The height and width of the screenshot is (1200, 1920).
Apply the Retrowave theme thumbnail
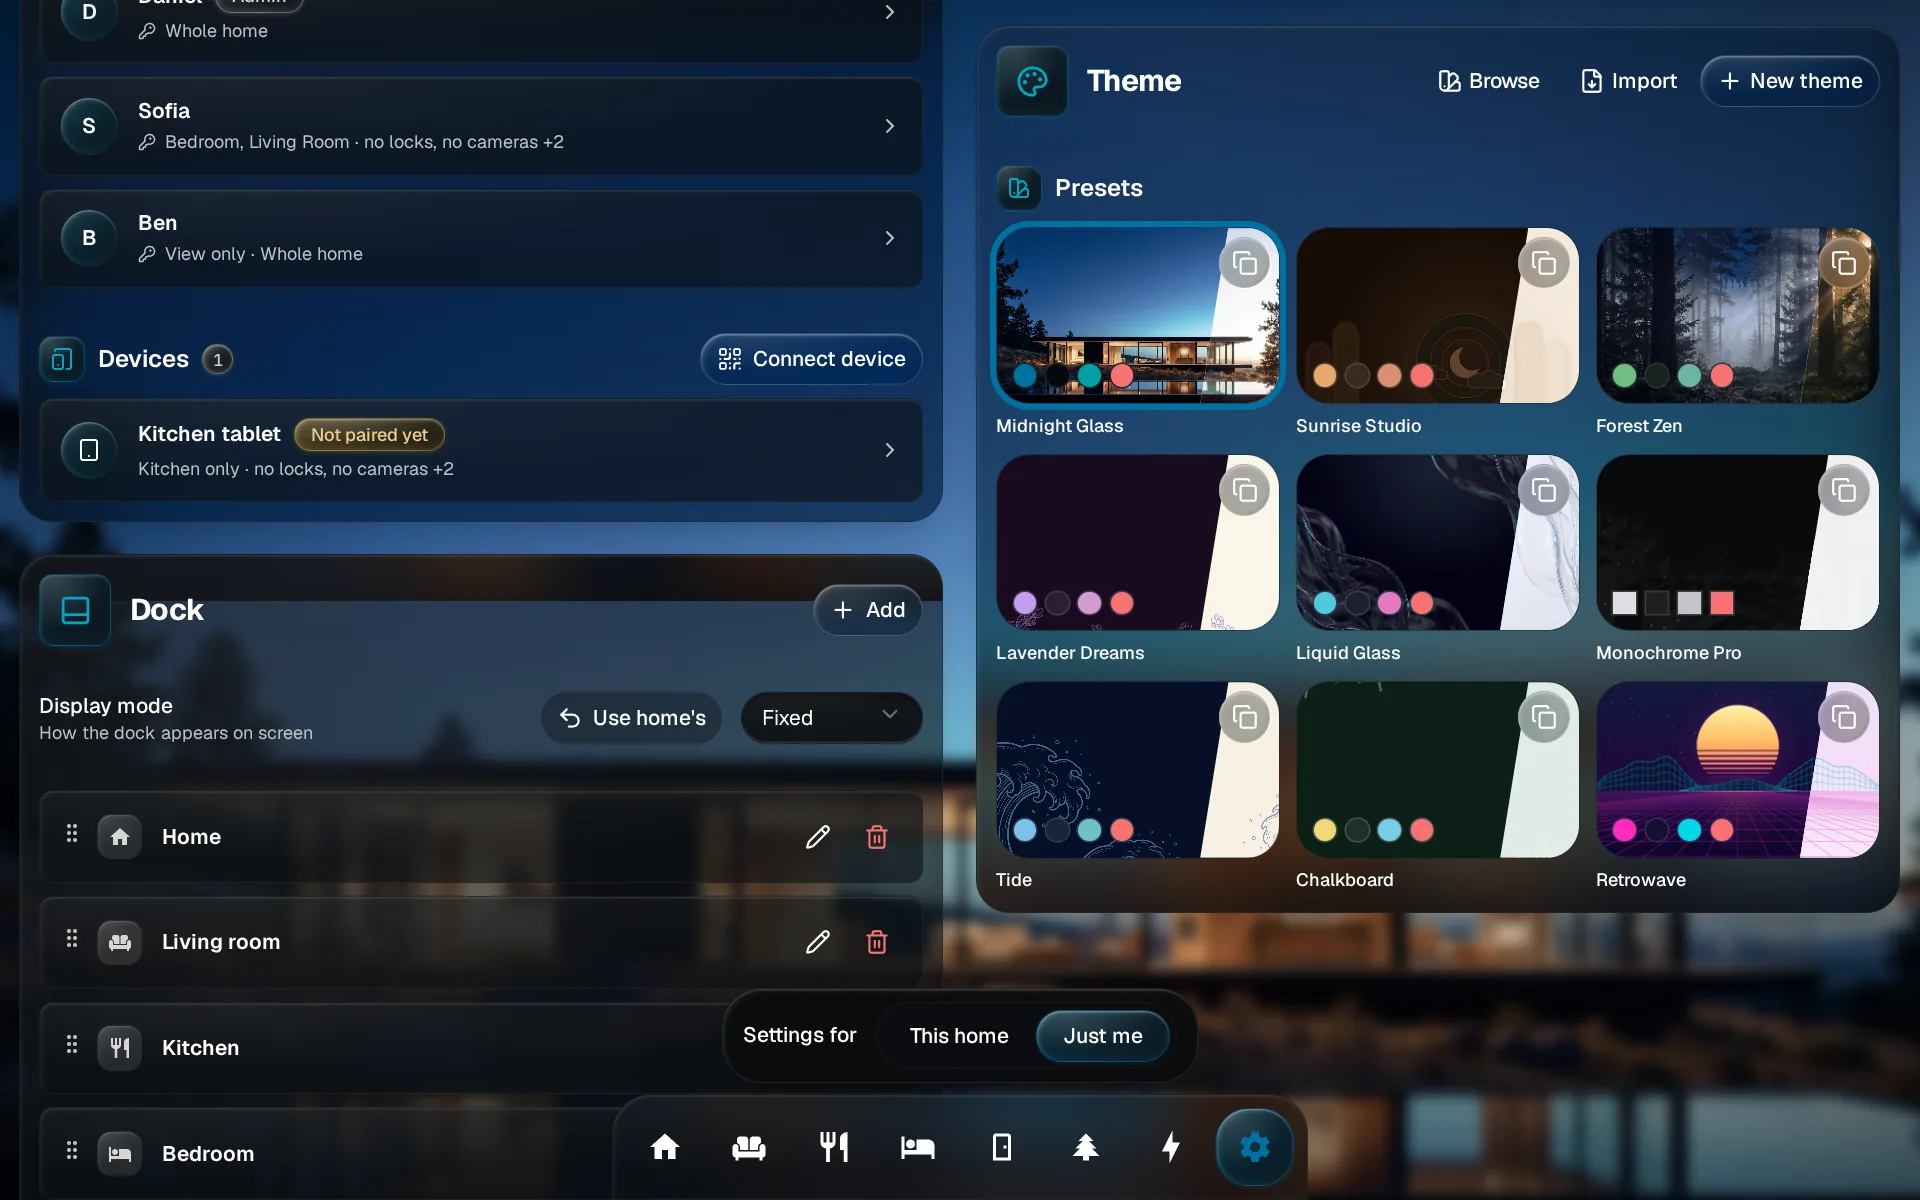tap(1737, 770)
